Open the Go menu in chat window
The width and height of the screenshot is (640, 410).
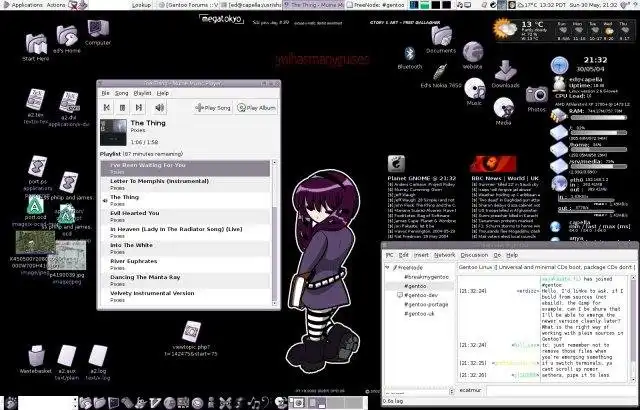pos(497,255)
